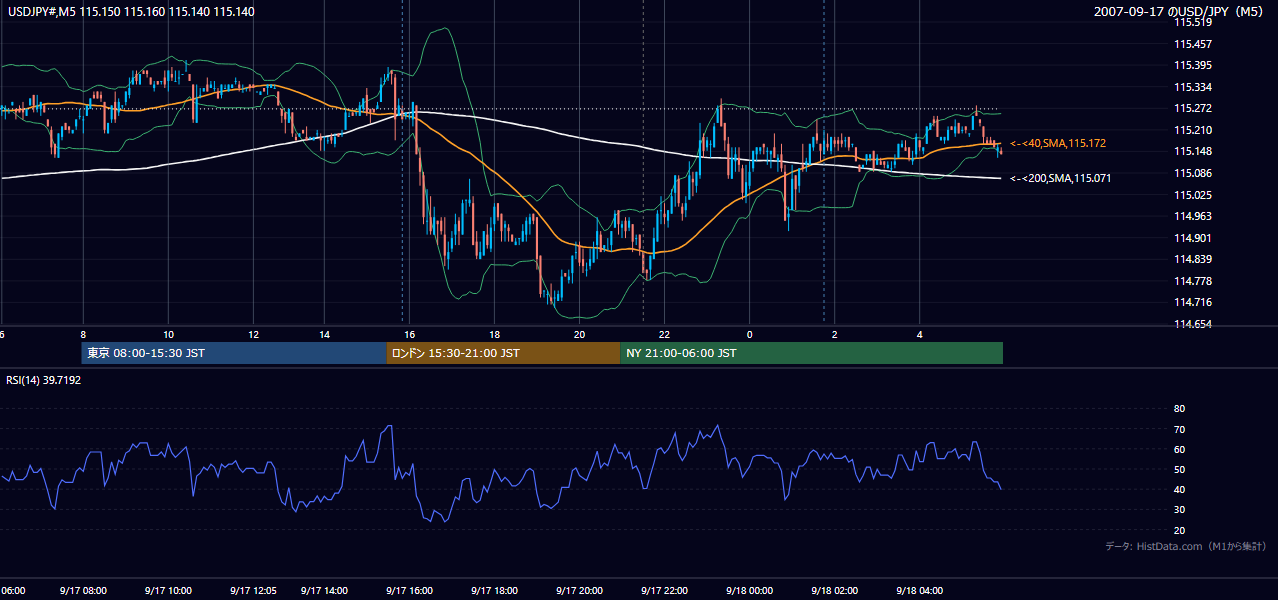Click the 9/17 08:00 time axis label
This screenshot has height=600, width=1278.
pos(83,591)
